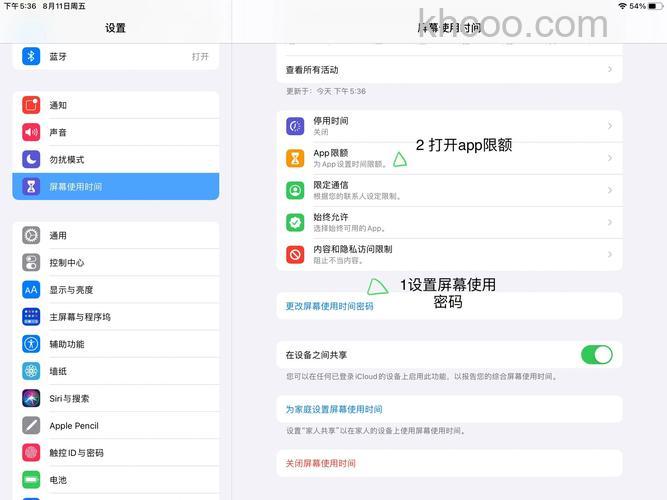Tap 查看所有活动 label
The image size is (667, 500).
pyautogui.click(x=312, y=70)
